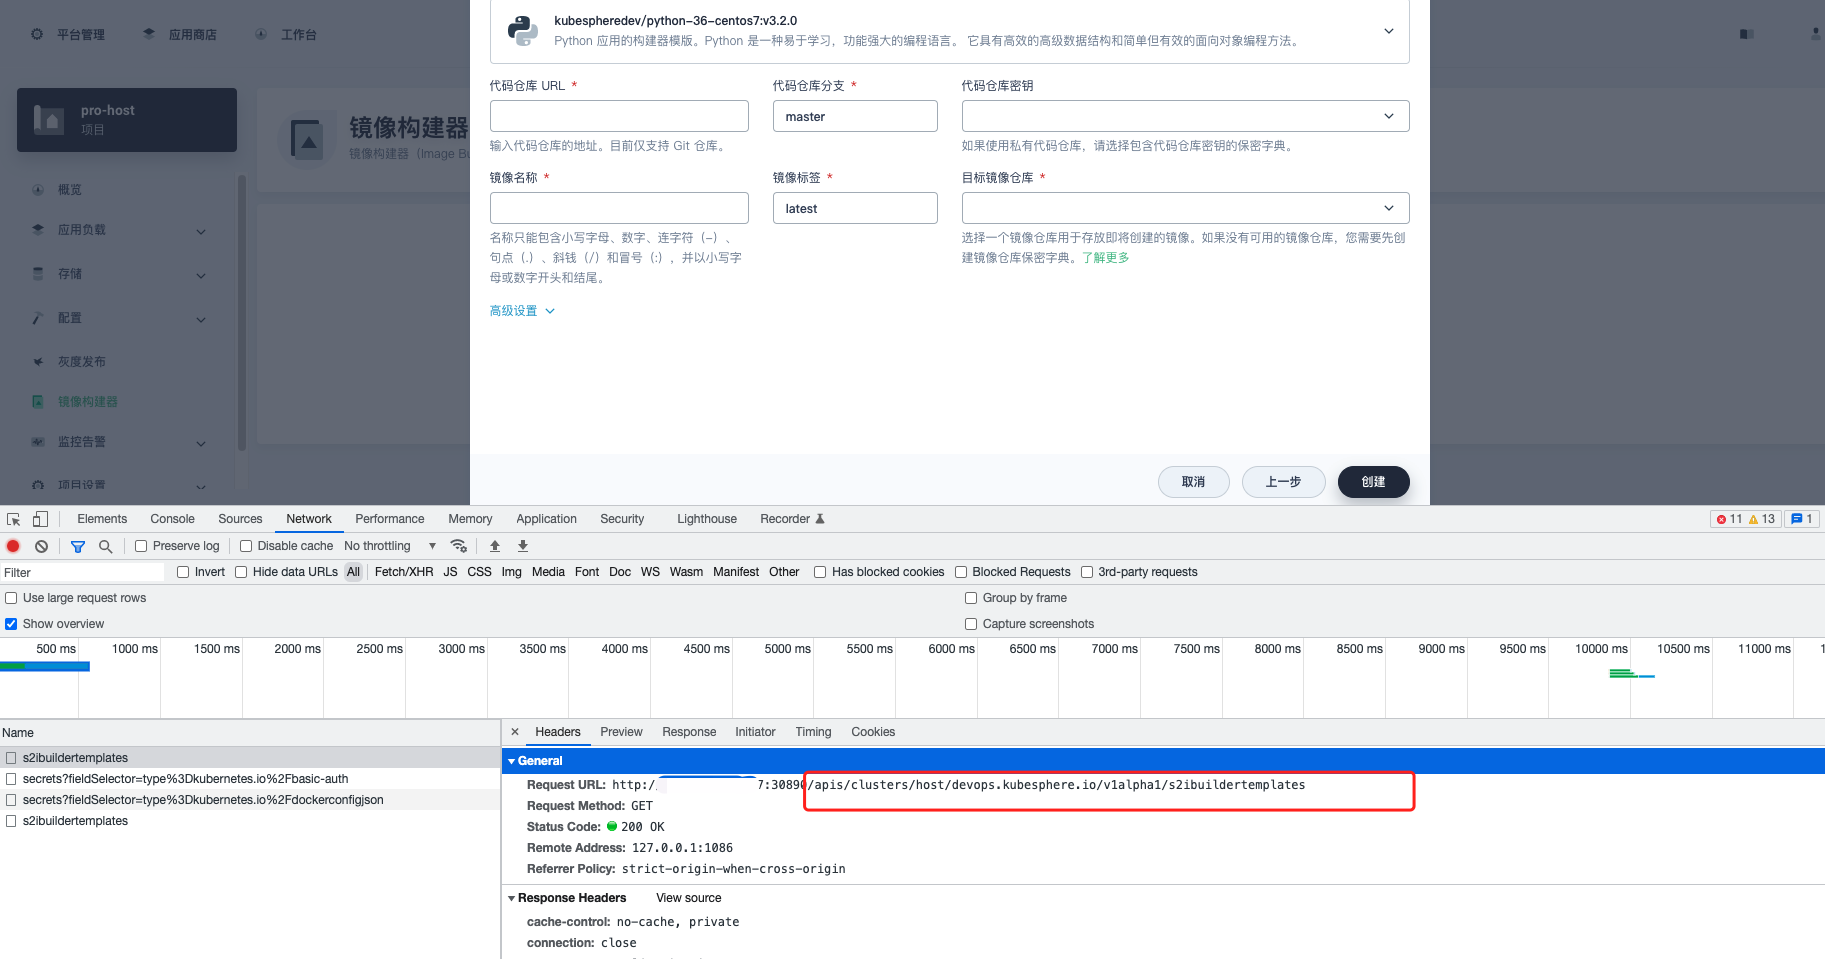Open network search magnifier icon

pyautogui.click(x=105, y=546)
